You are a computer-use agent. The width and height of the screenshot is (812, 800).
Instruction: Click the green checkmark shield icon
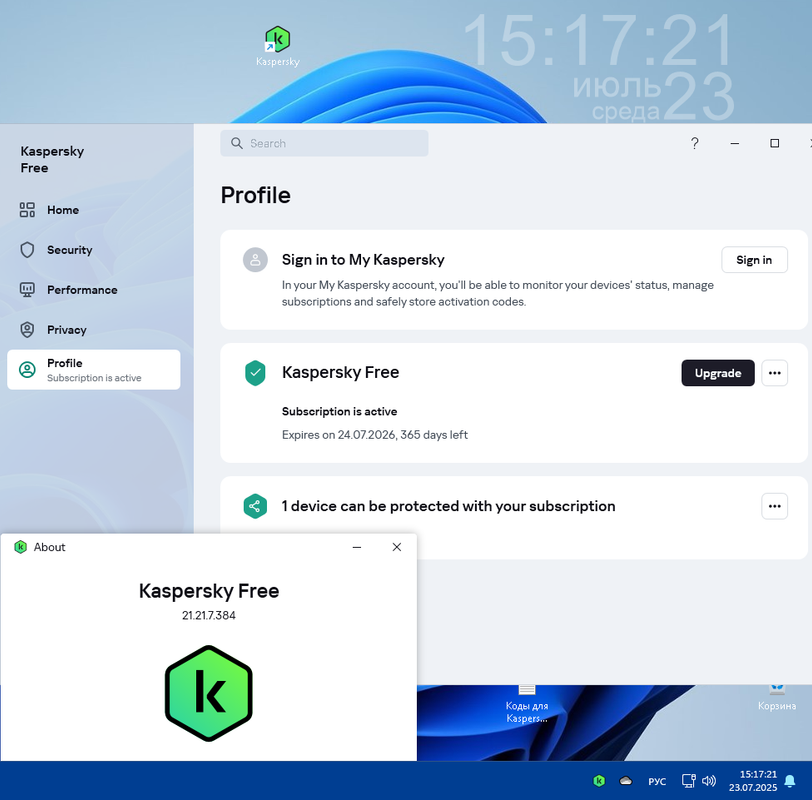tap(255, 373)
